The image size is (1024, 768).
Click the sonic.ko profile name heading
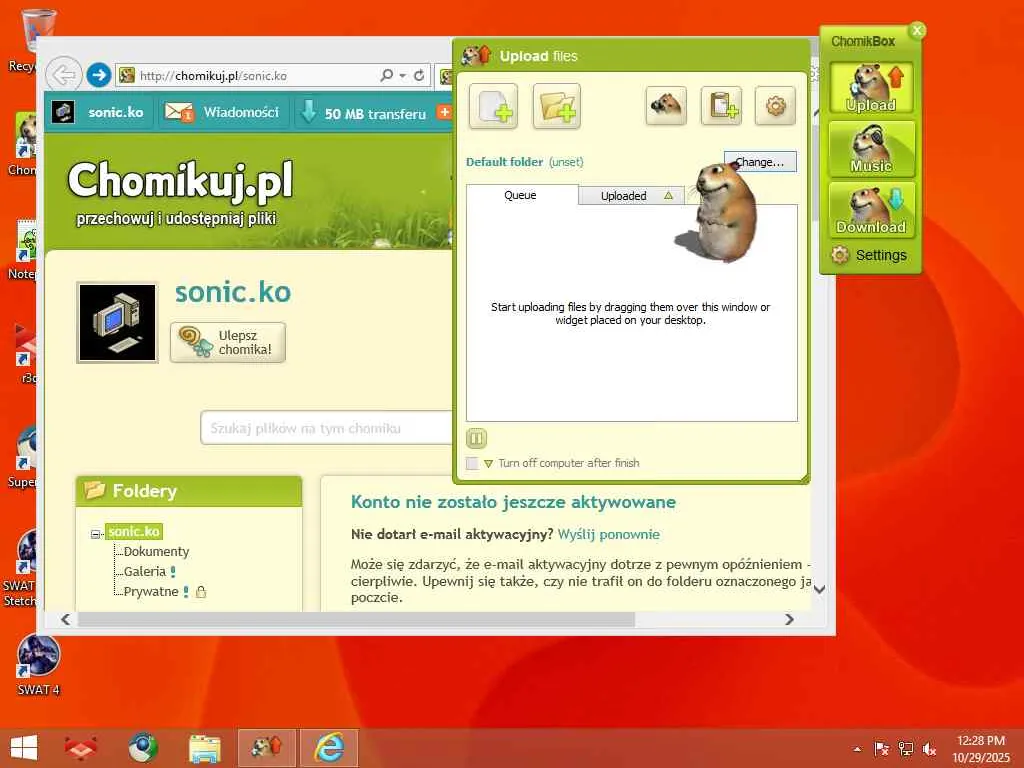[x=232, y=292]
